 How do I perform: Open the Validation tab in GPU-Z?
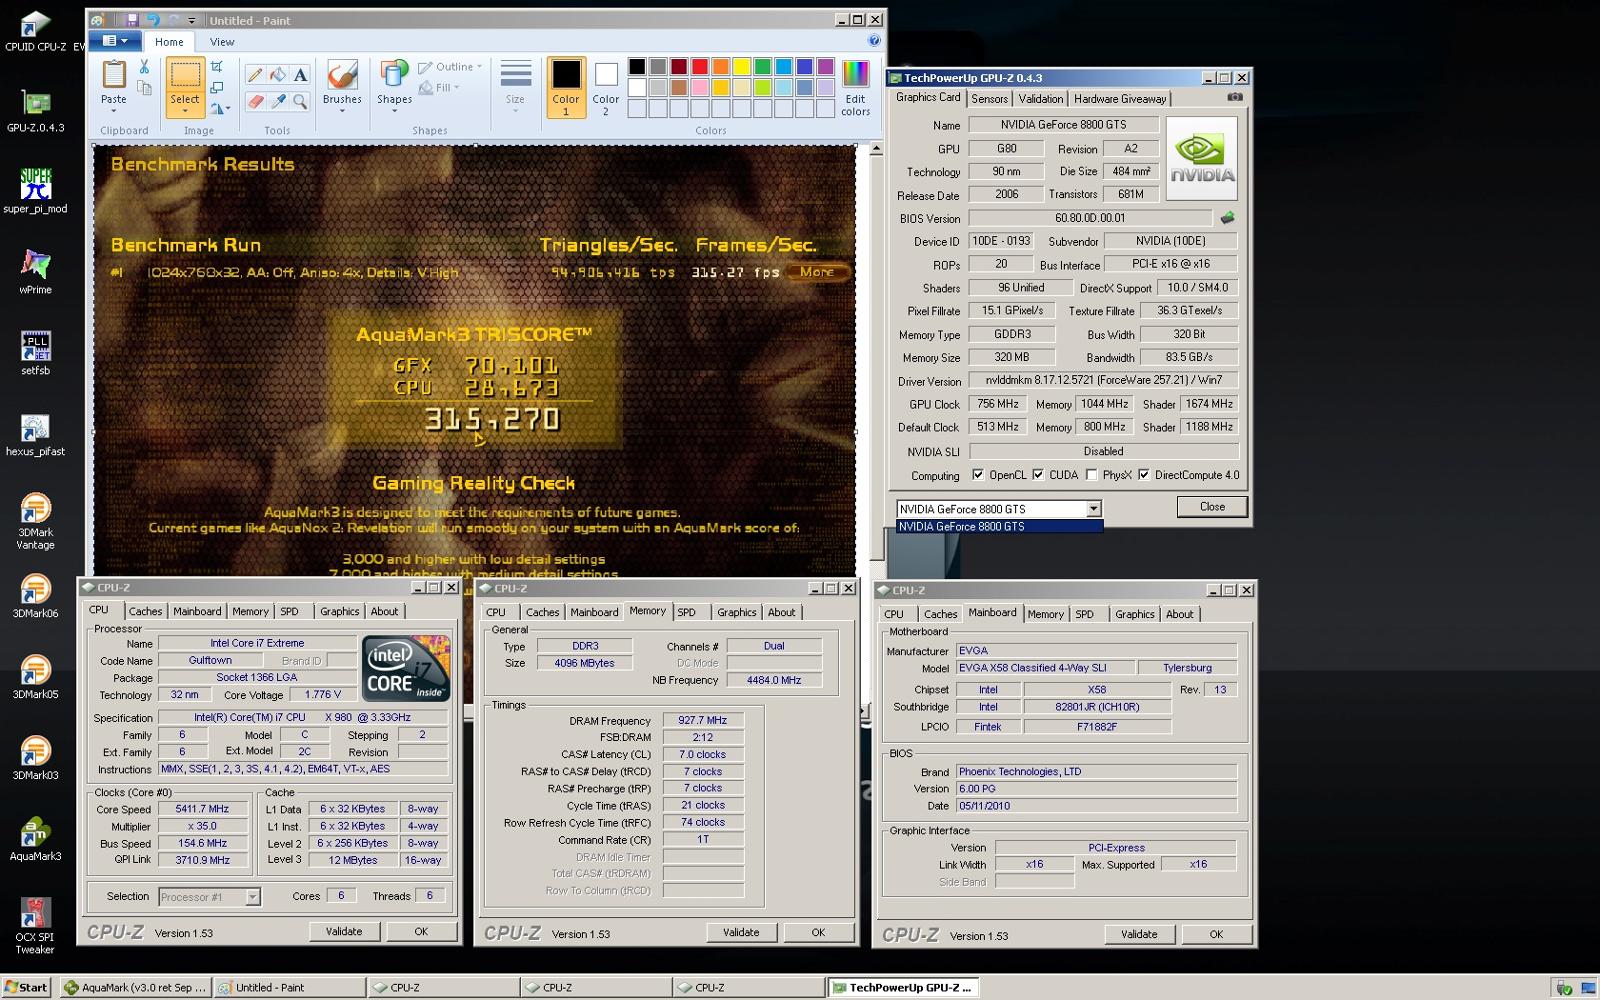pyautogui.click(x=1040, y=99)
